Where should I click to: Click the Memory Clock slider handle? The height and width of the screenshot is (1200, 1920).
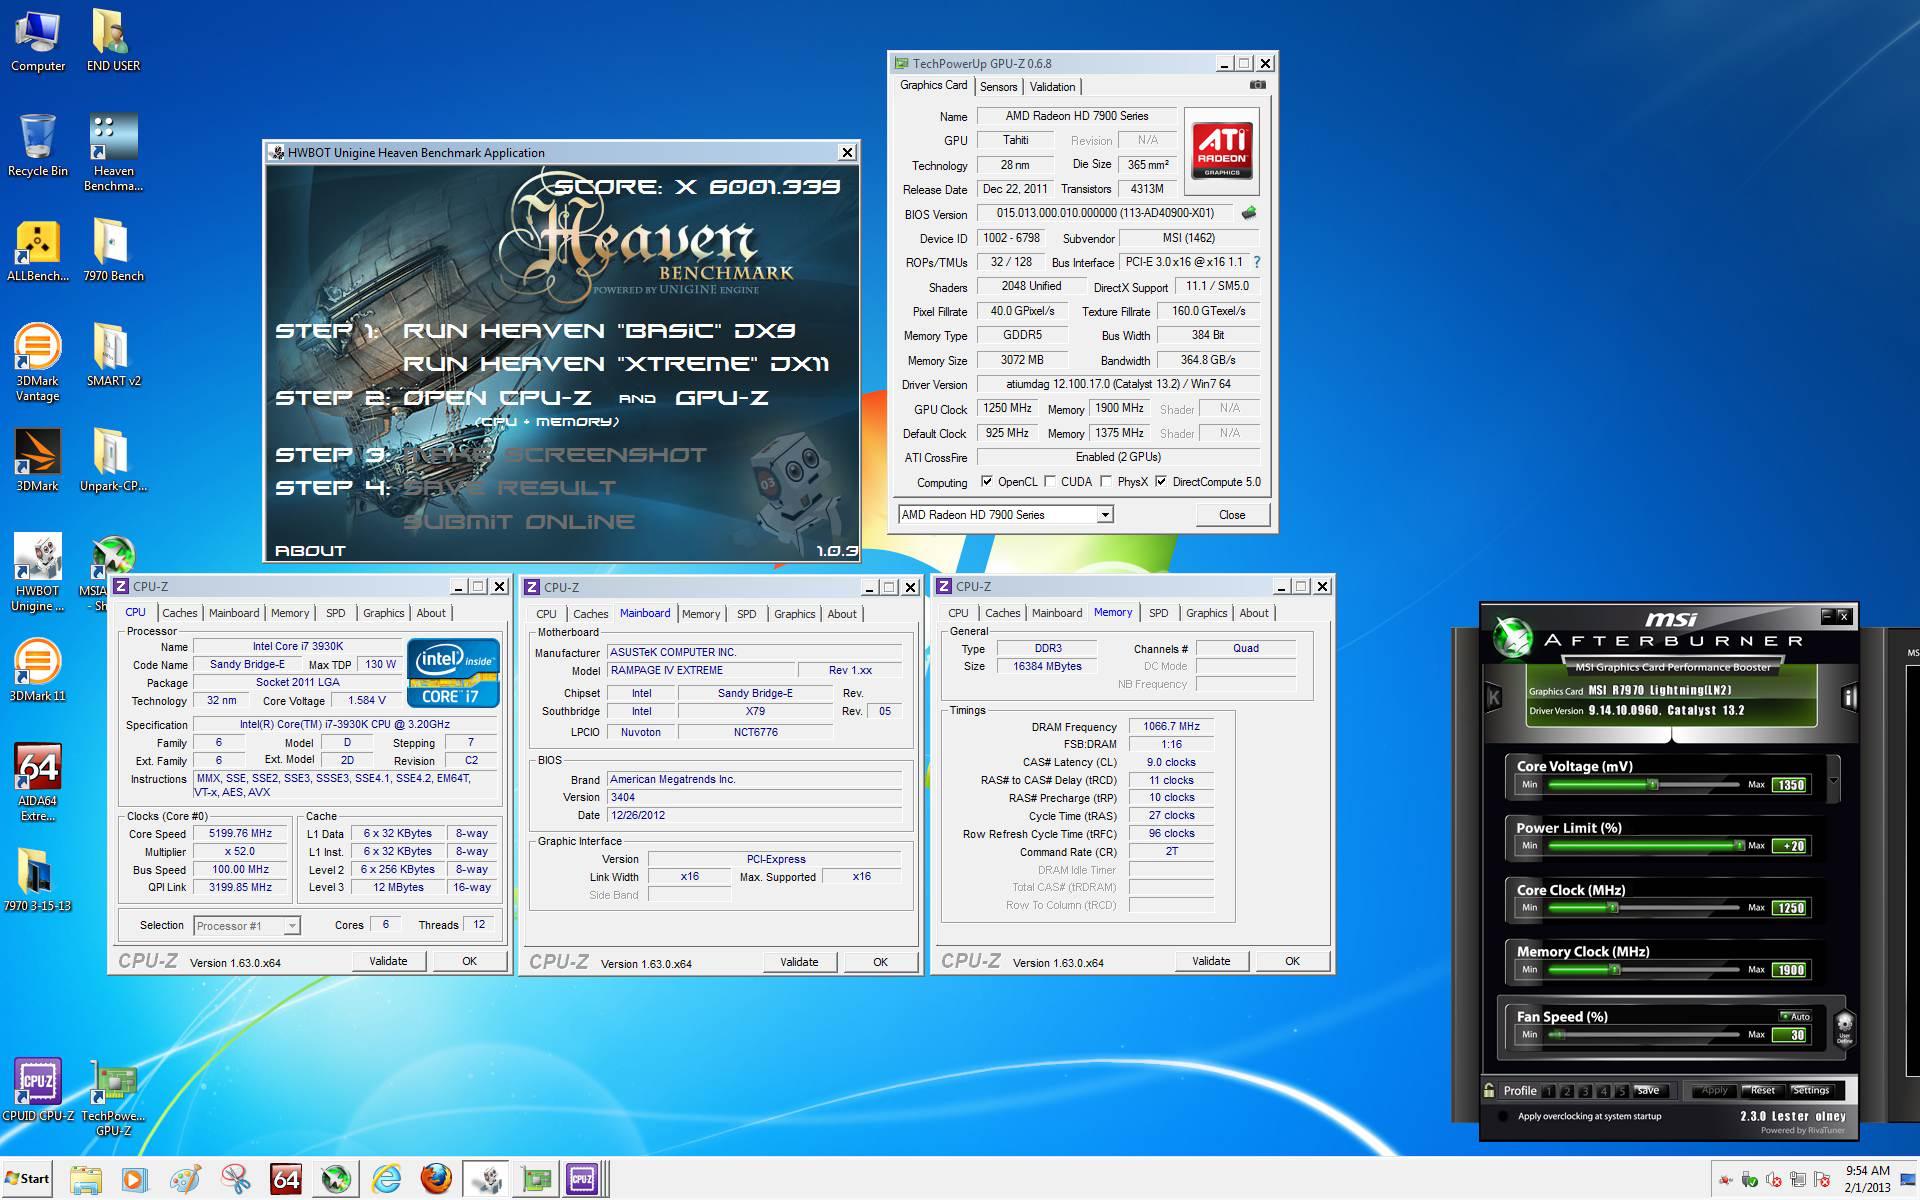(1613, 970)
